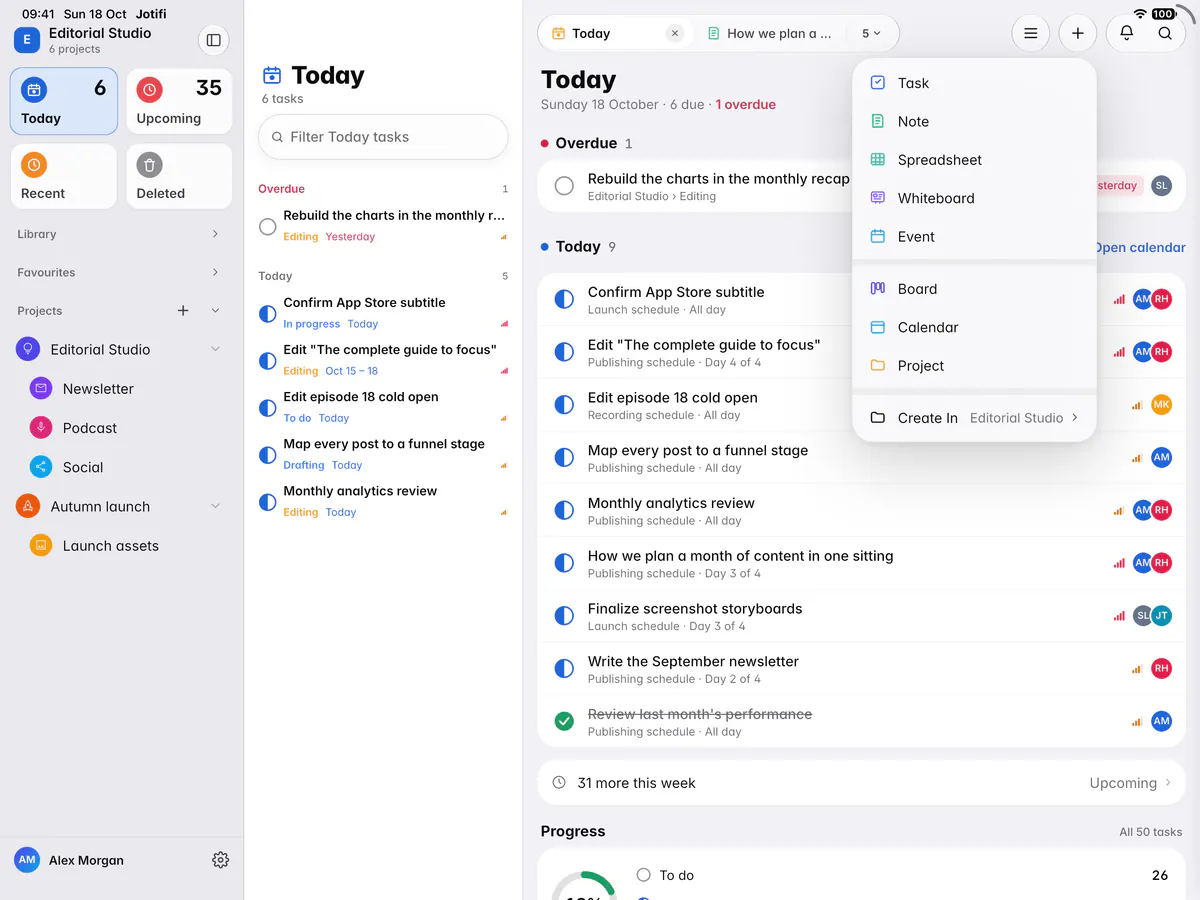1200x900 pixels.
Task: Click the plus create button in toolbar
Action: (x=1077, y=33)
